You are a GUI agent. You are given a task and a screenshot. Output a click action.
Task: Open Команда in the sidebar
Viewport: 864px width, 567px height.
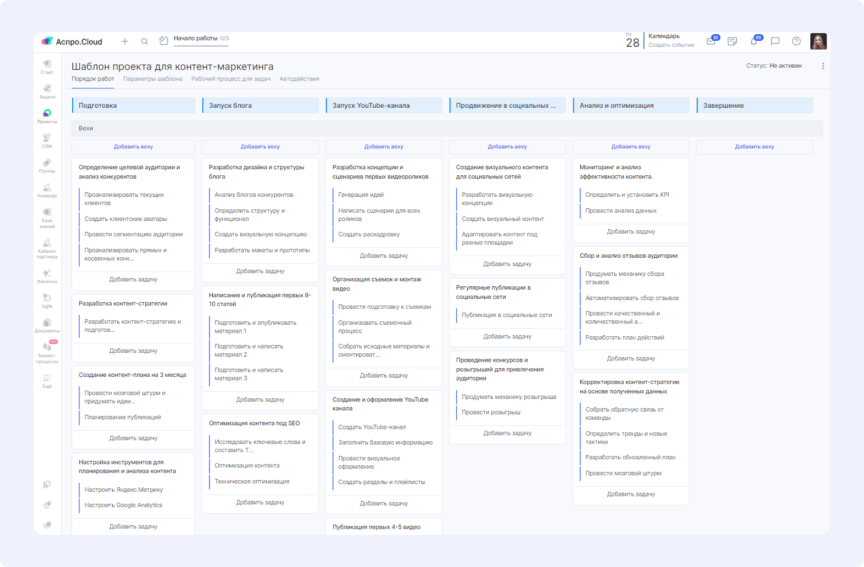point(47,191)
